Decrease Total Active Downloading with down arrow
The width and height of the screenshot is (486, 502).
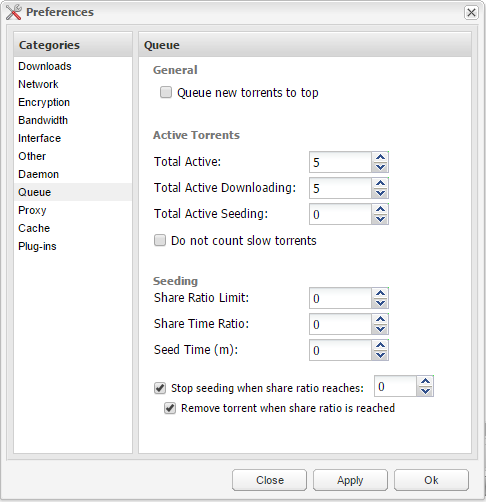pyautogui.click(x=380, y=193)
